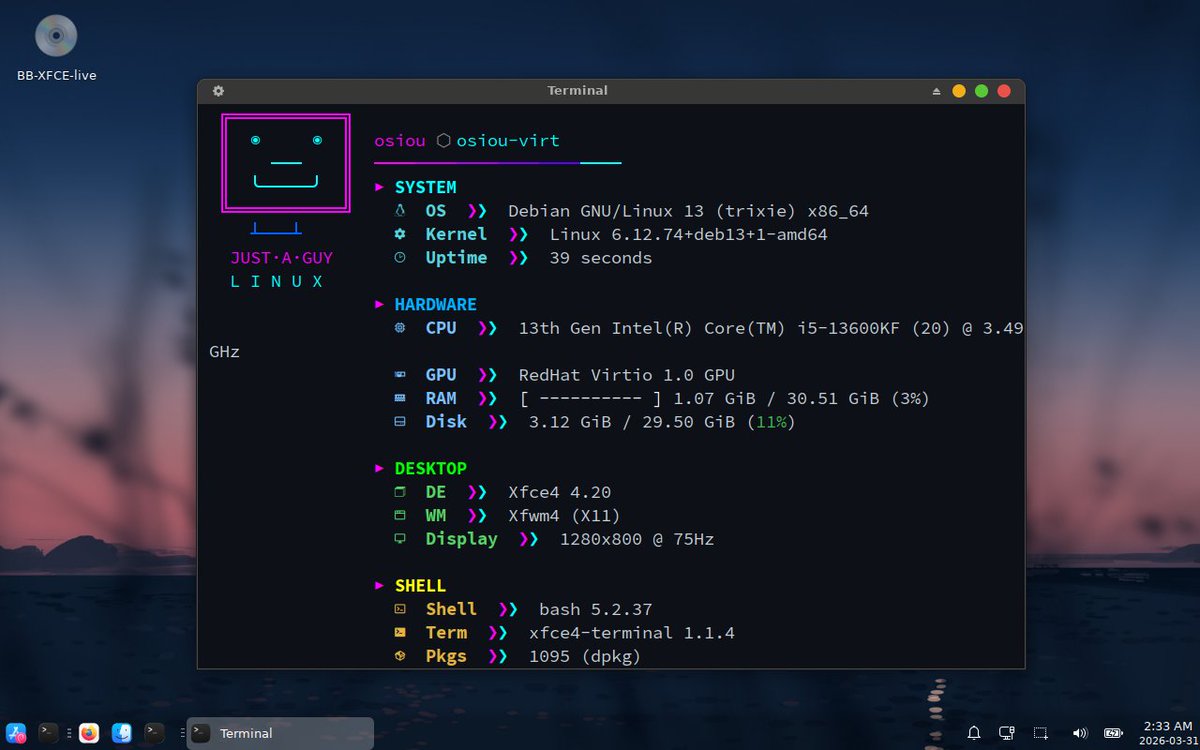Open the volume speaker icon in tray
This screenshot has width=1200, height=750.
(x=1080, y=733)
